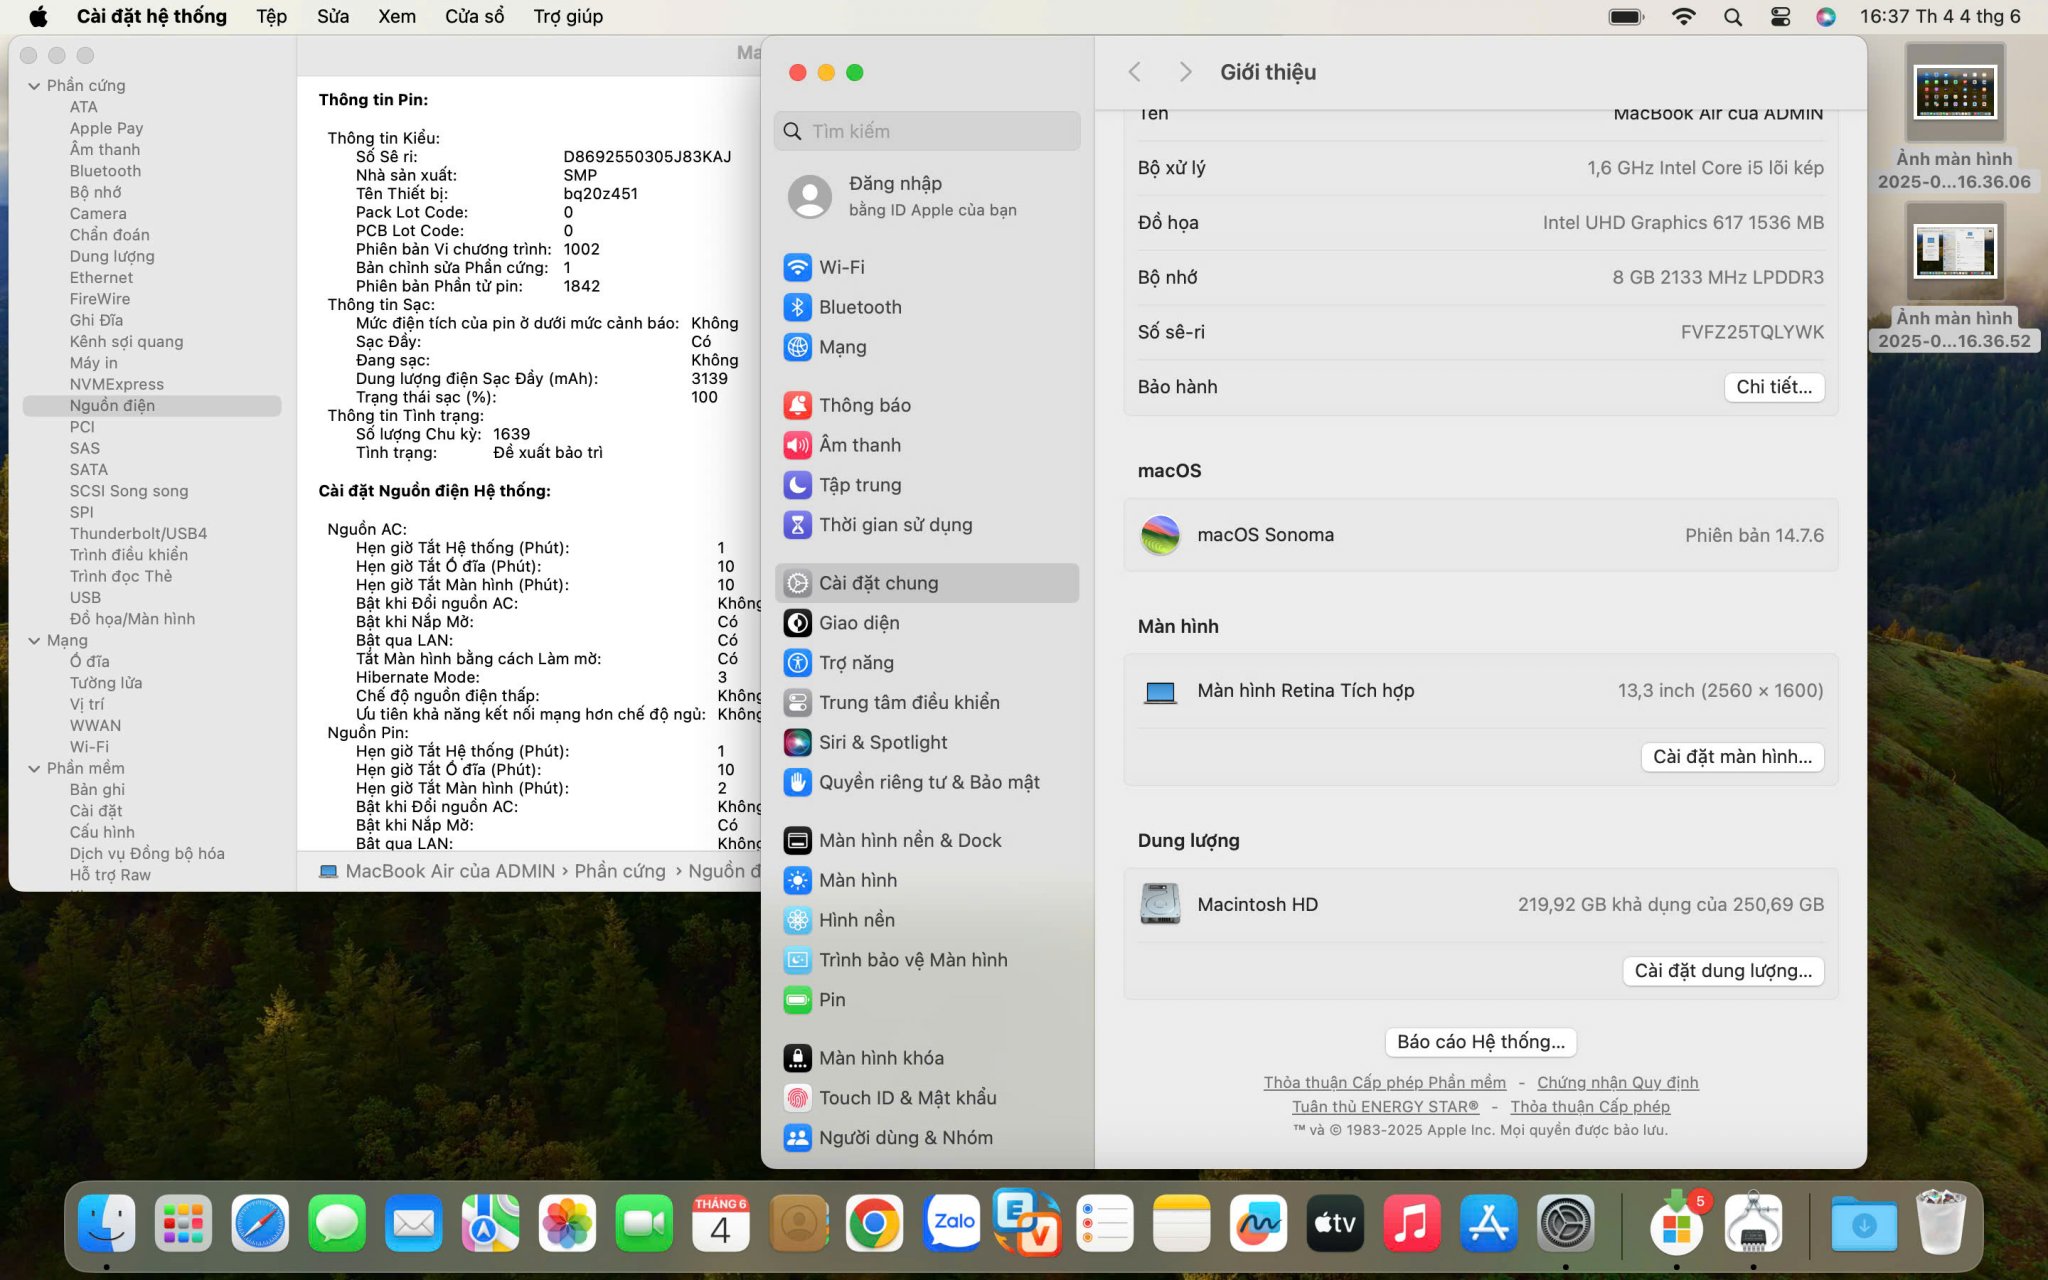This screenshot has height=1280, width=2048.
Task: Open the Sửa menu
Action: click(x=333, y=17)
